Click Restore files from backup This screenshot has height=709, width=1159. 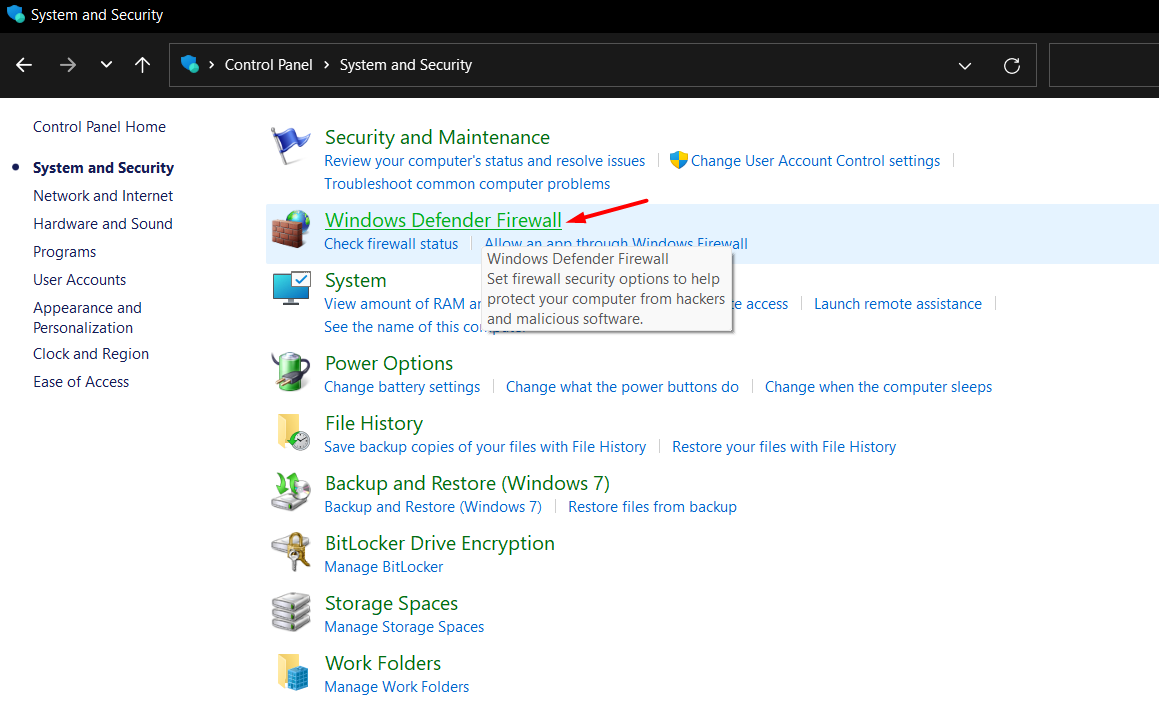click(x=652, y=507)
